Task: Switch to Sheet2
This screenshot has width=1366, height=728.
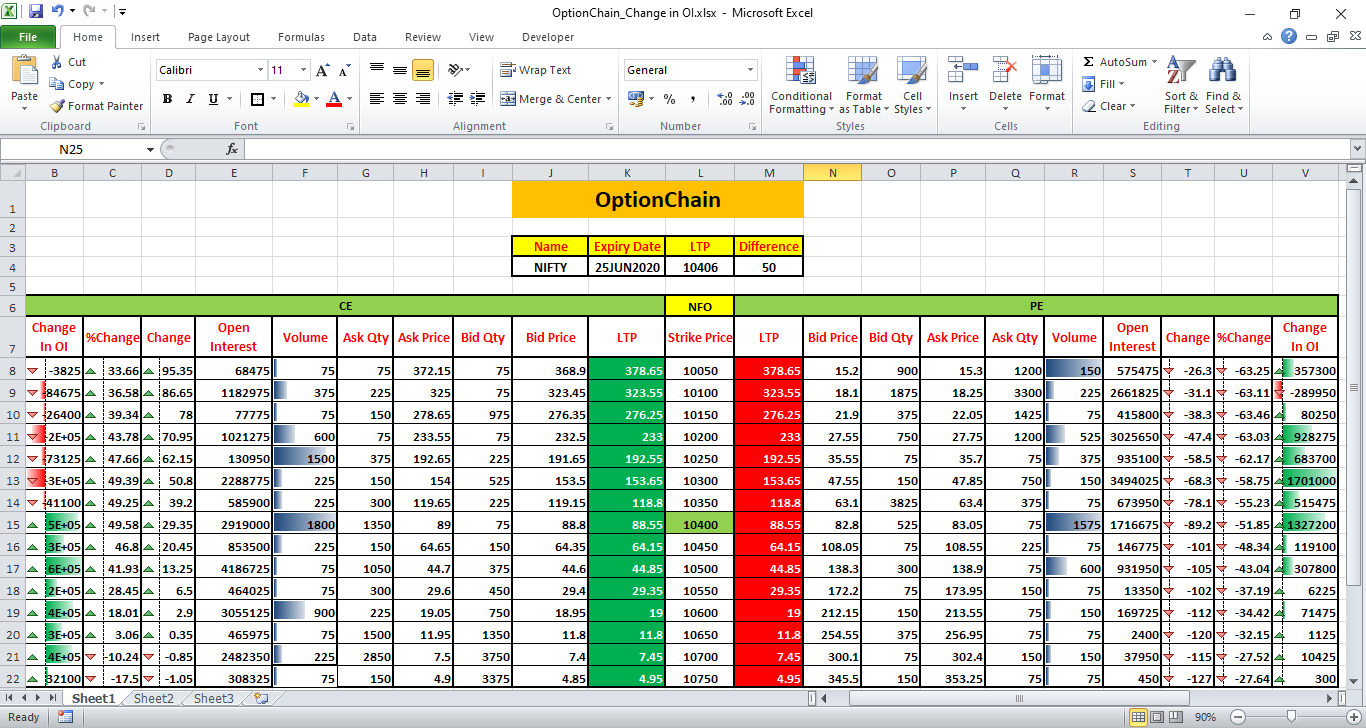Action: coord(152,698)
